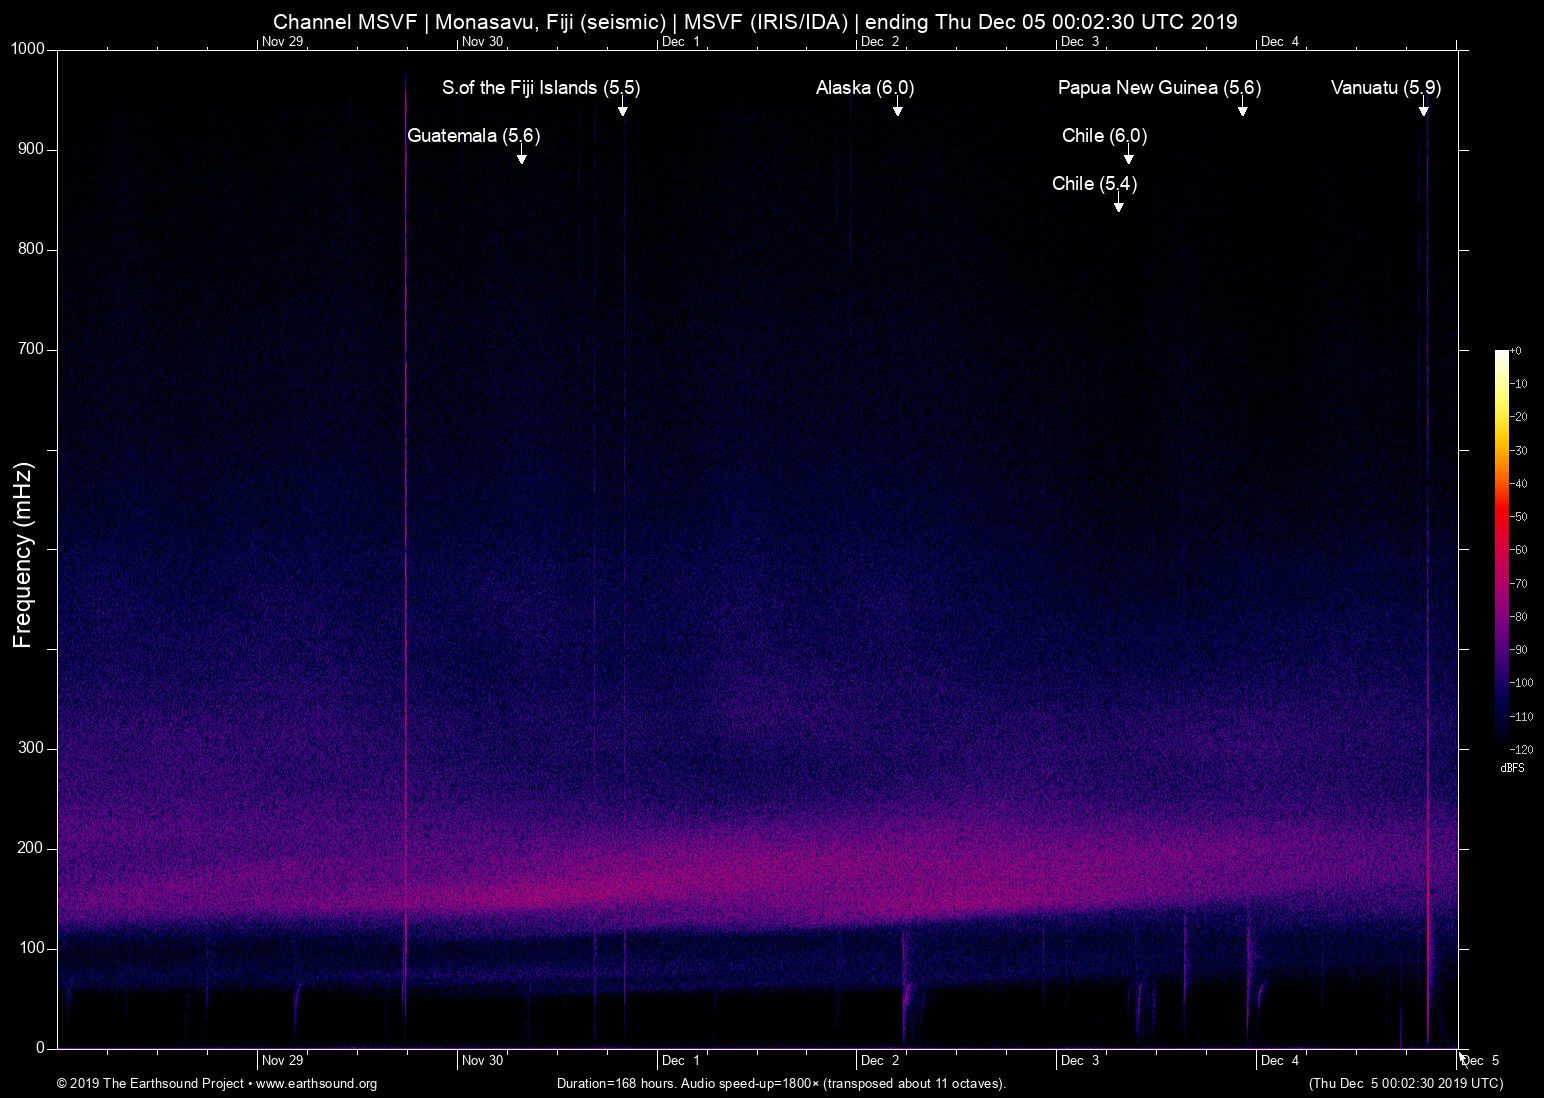The image size is (1544, 1098).
Task: Click the 100 frequency tick label
Action: point(32,948)
